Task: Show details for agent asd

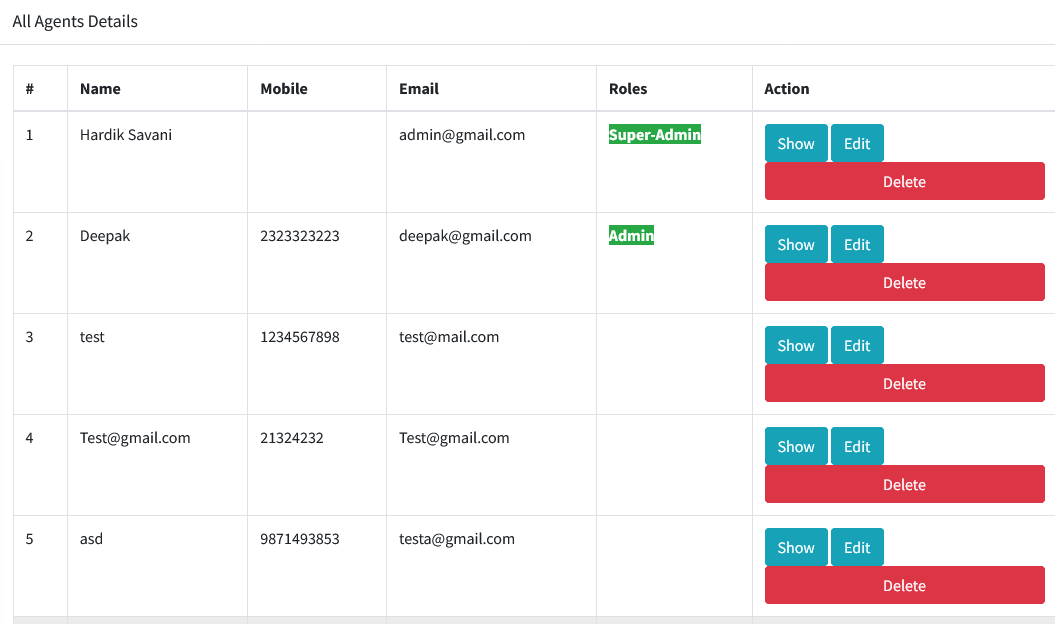Action: [x=796, y=547]
